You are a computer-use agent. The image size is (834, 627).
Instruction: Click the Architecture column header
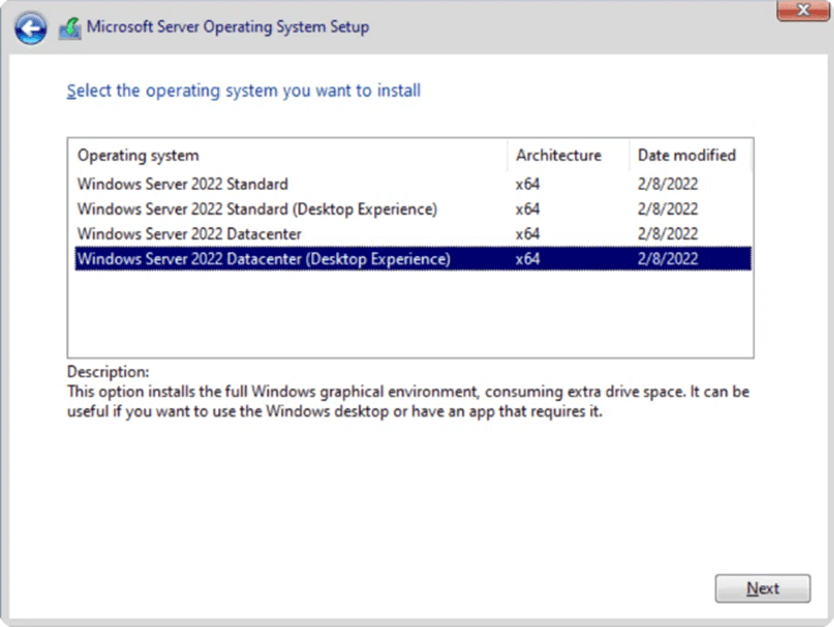(x=558, y=155)
